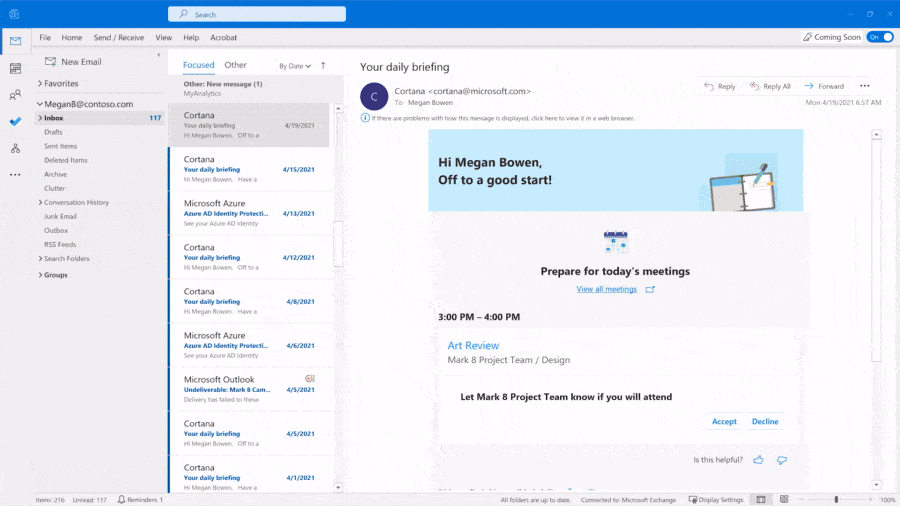900x506 pixels.
Task: Click the View all meetings link
Action: [606, 289]
